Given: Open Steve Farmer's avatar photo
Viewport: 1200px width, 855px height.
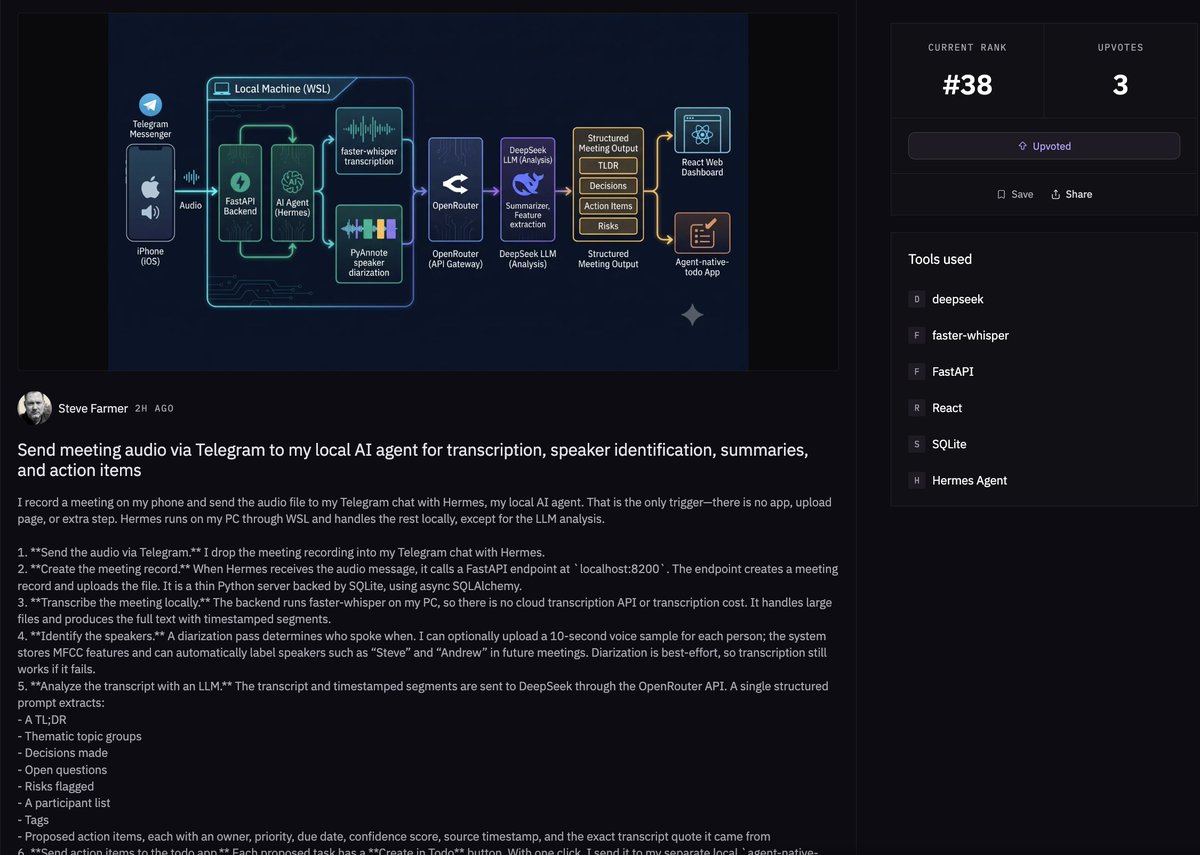Looking at the screenshot, I should [35, 408].
